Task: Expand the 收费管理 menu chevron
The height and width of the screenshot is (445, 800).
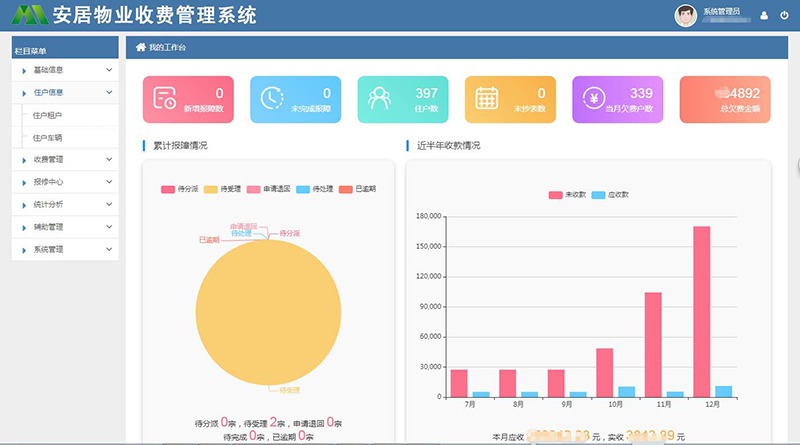Action: point(109,159)
